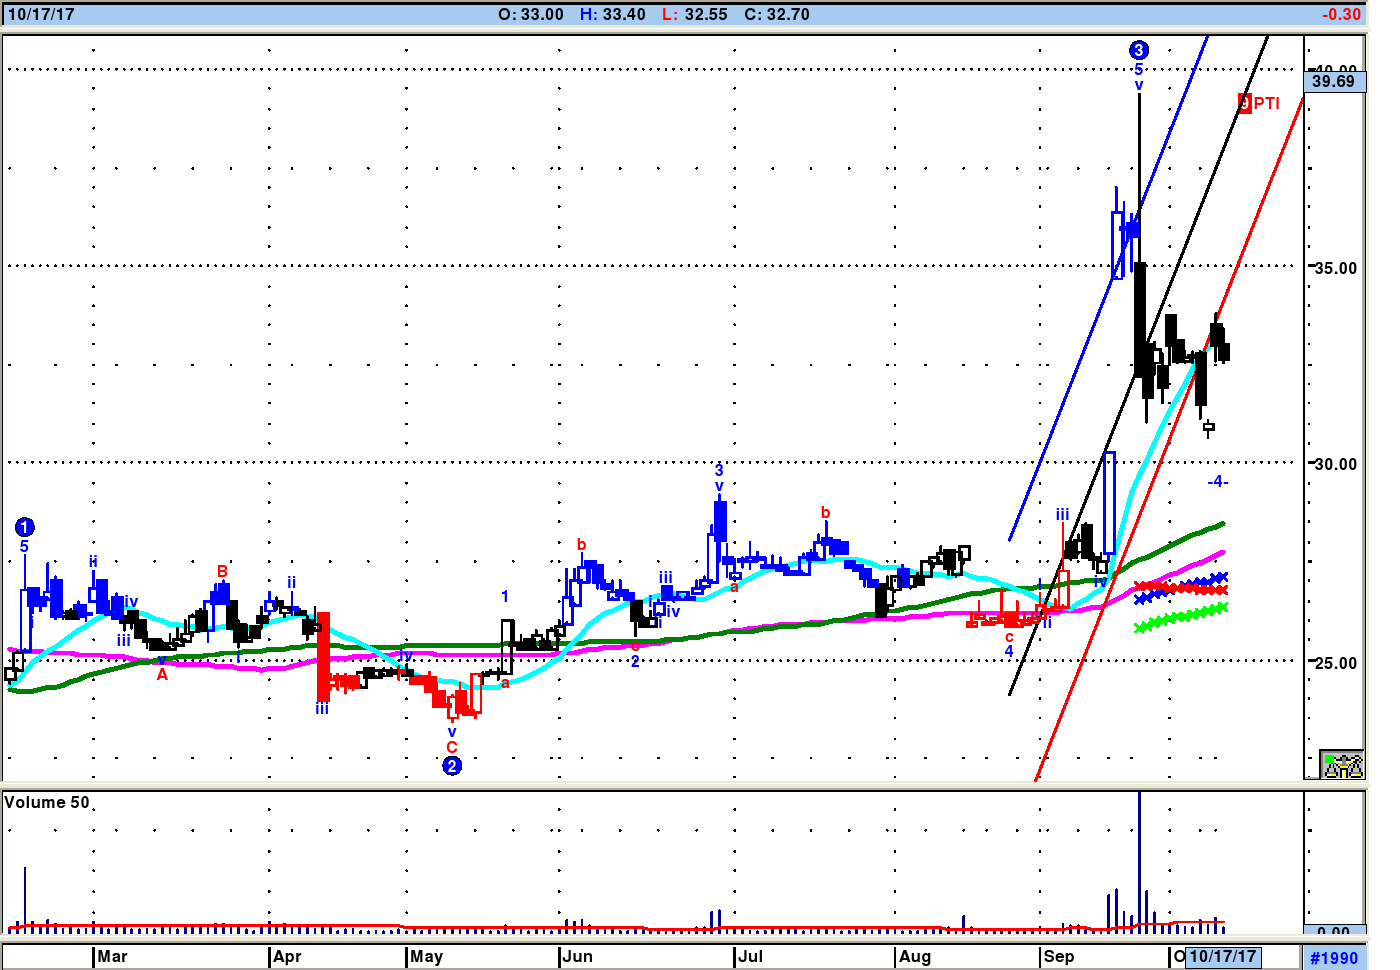Click the Volume 50 panel label

point(47,803)
